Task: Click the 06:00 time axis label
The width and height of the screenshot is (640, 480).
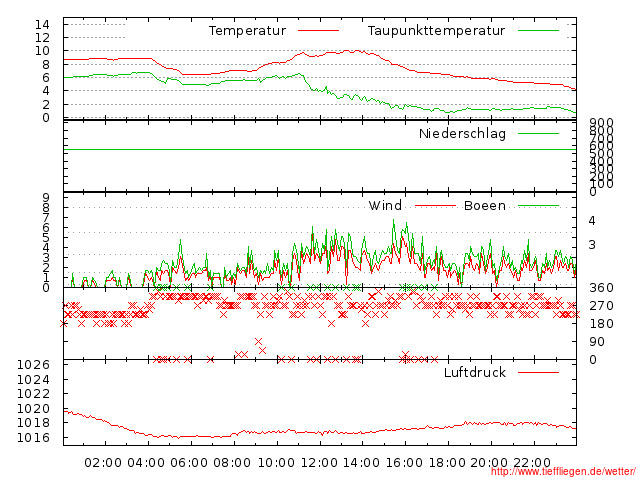Action: 189,463
